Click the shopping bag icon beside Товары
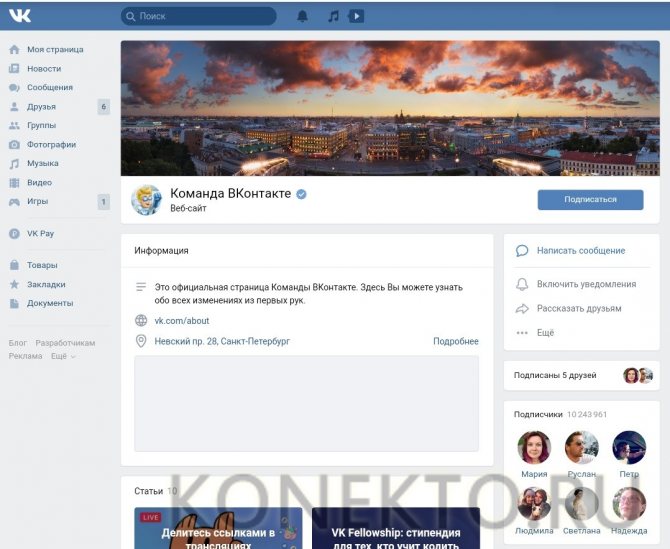The height and width of the screenshot is (549, 670). [x=14, y=265]
